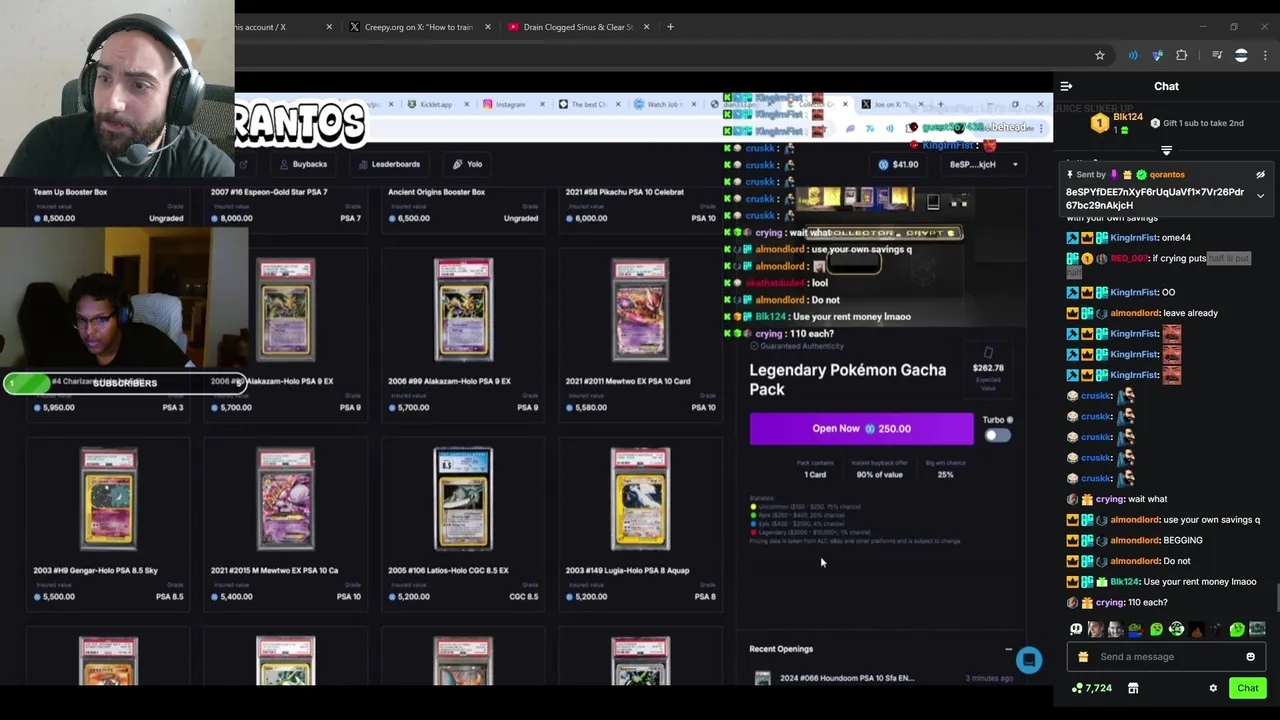Image resolution: width=1280 pixels, height=720 pixels.
Task: Close the Creepy.org on X tab
Action: point(488,27)
